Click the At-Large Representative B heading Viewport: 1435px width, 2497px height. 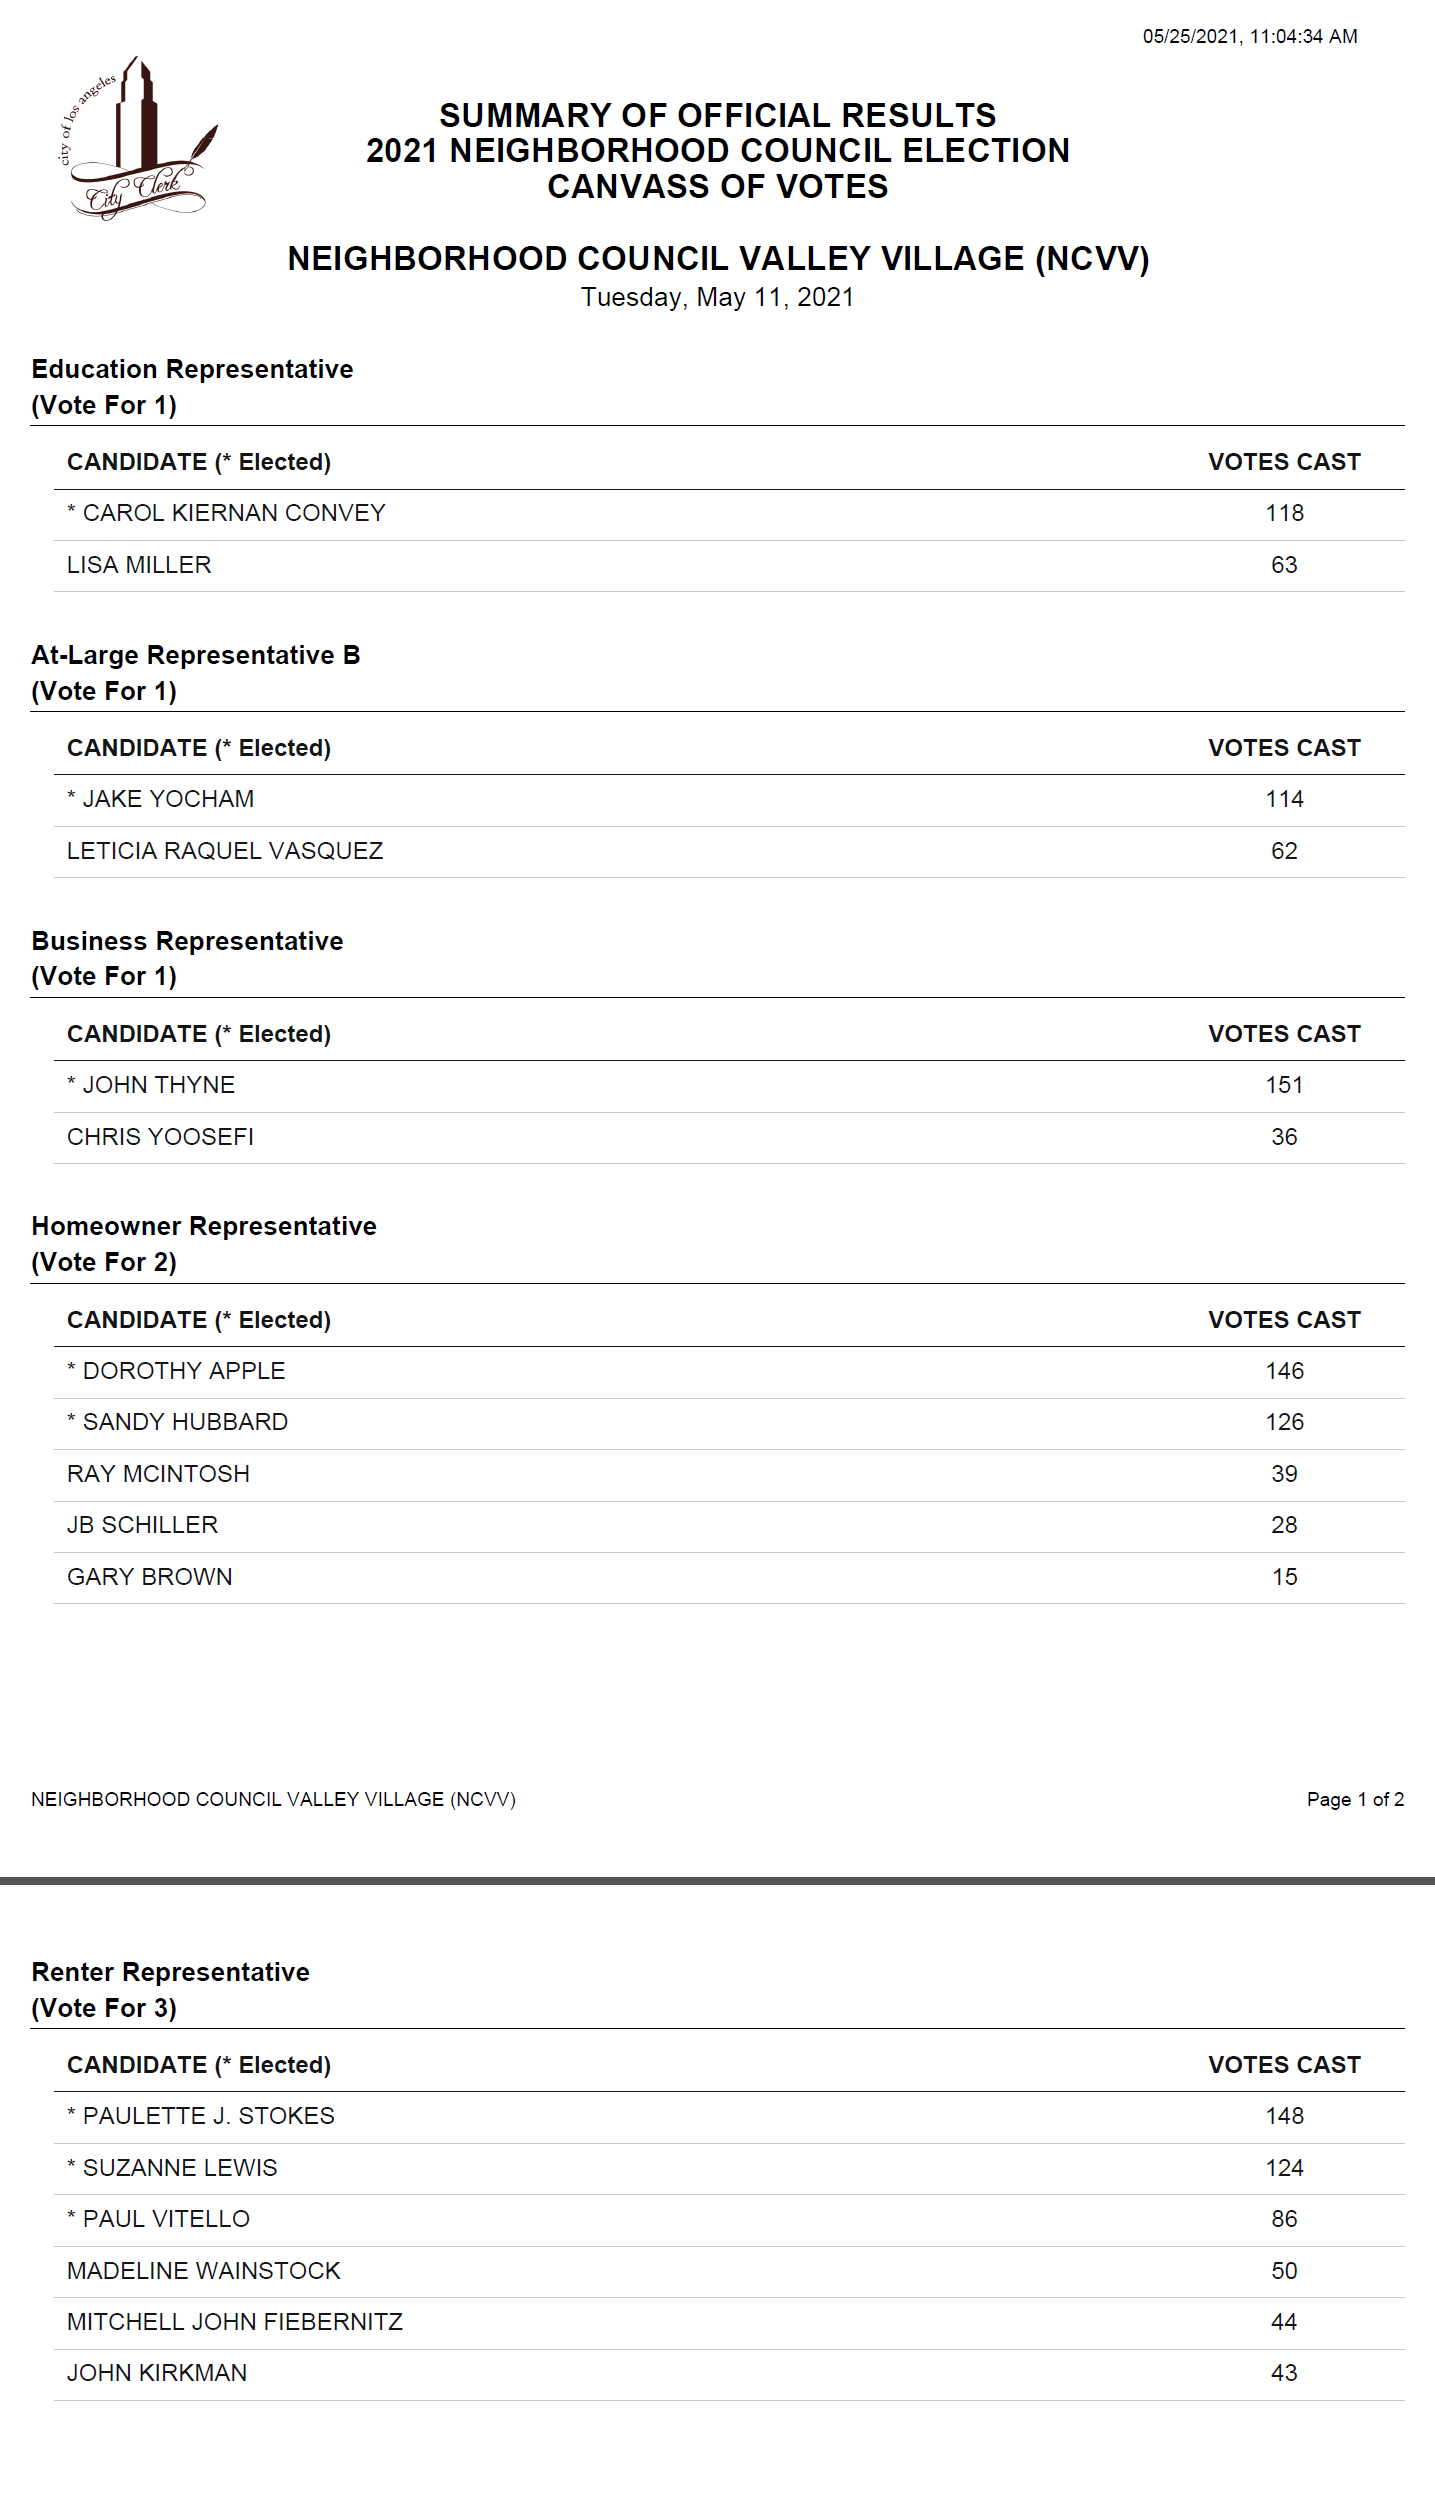[196, 655]
